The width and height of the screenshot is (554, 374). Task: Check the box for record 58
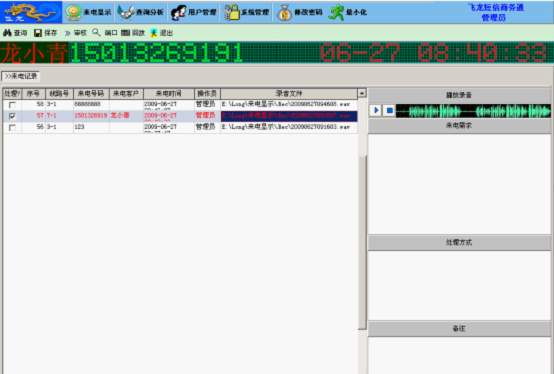12,105
